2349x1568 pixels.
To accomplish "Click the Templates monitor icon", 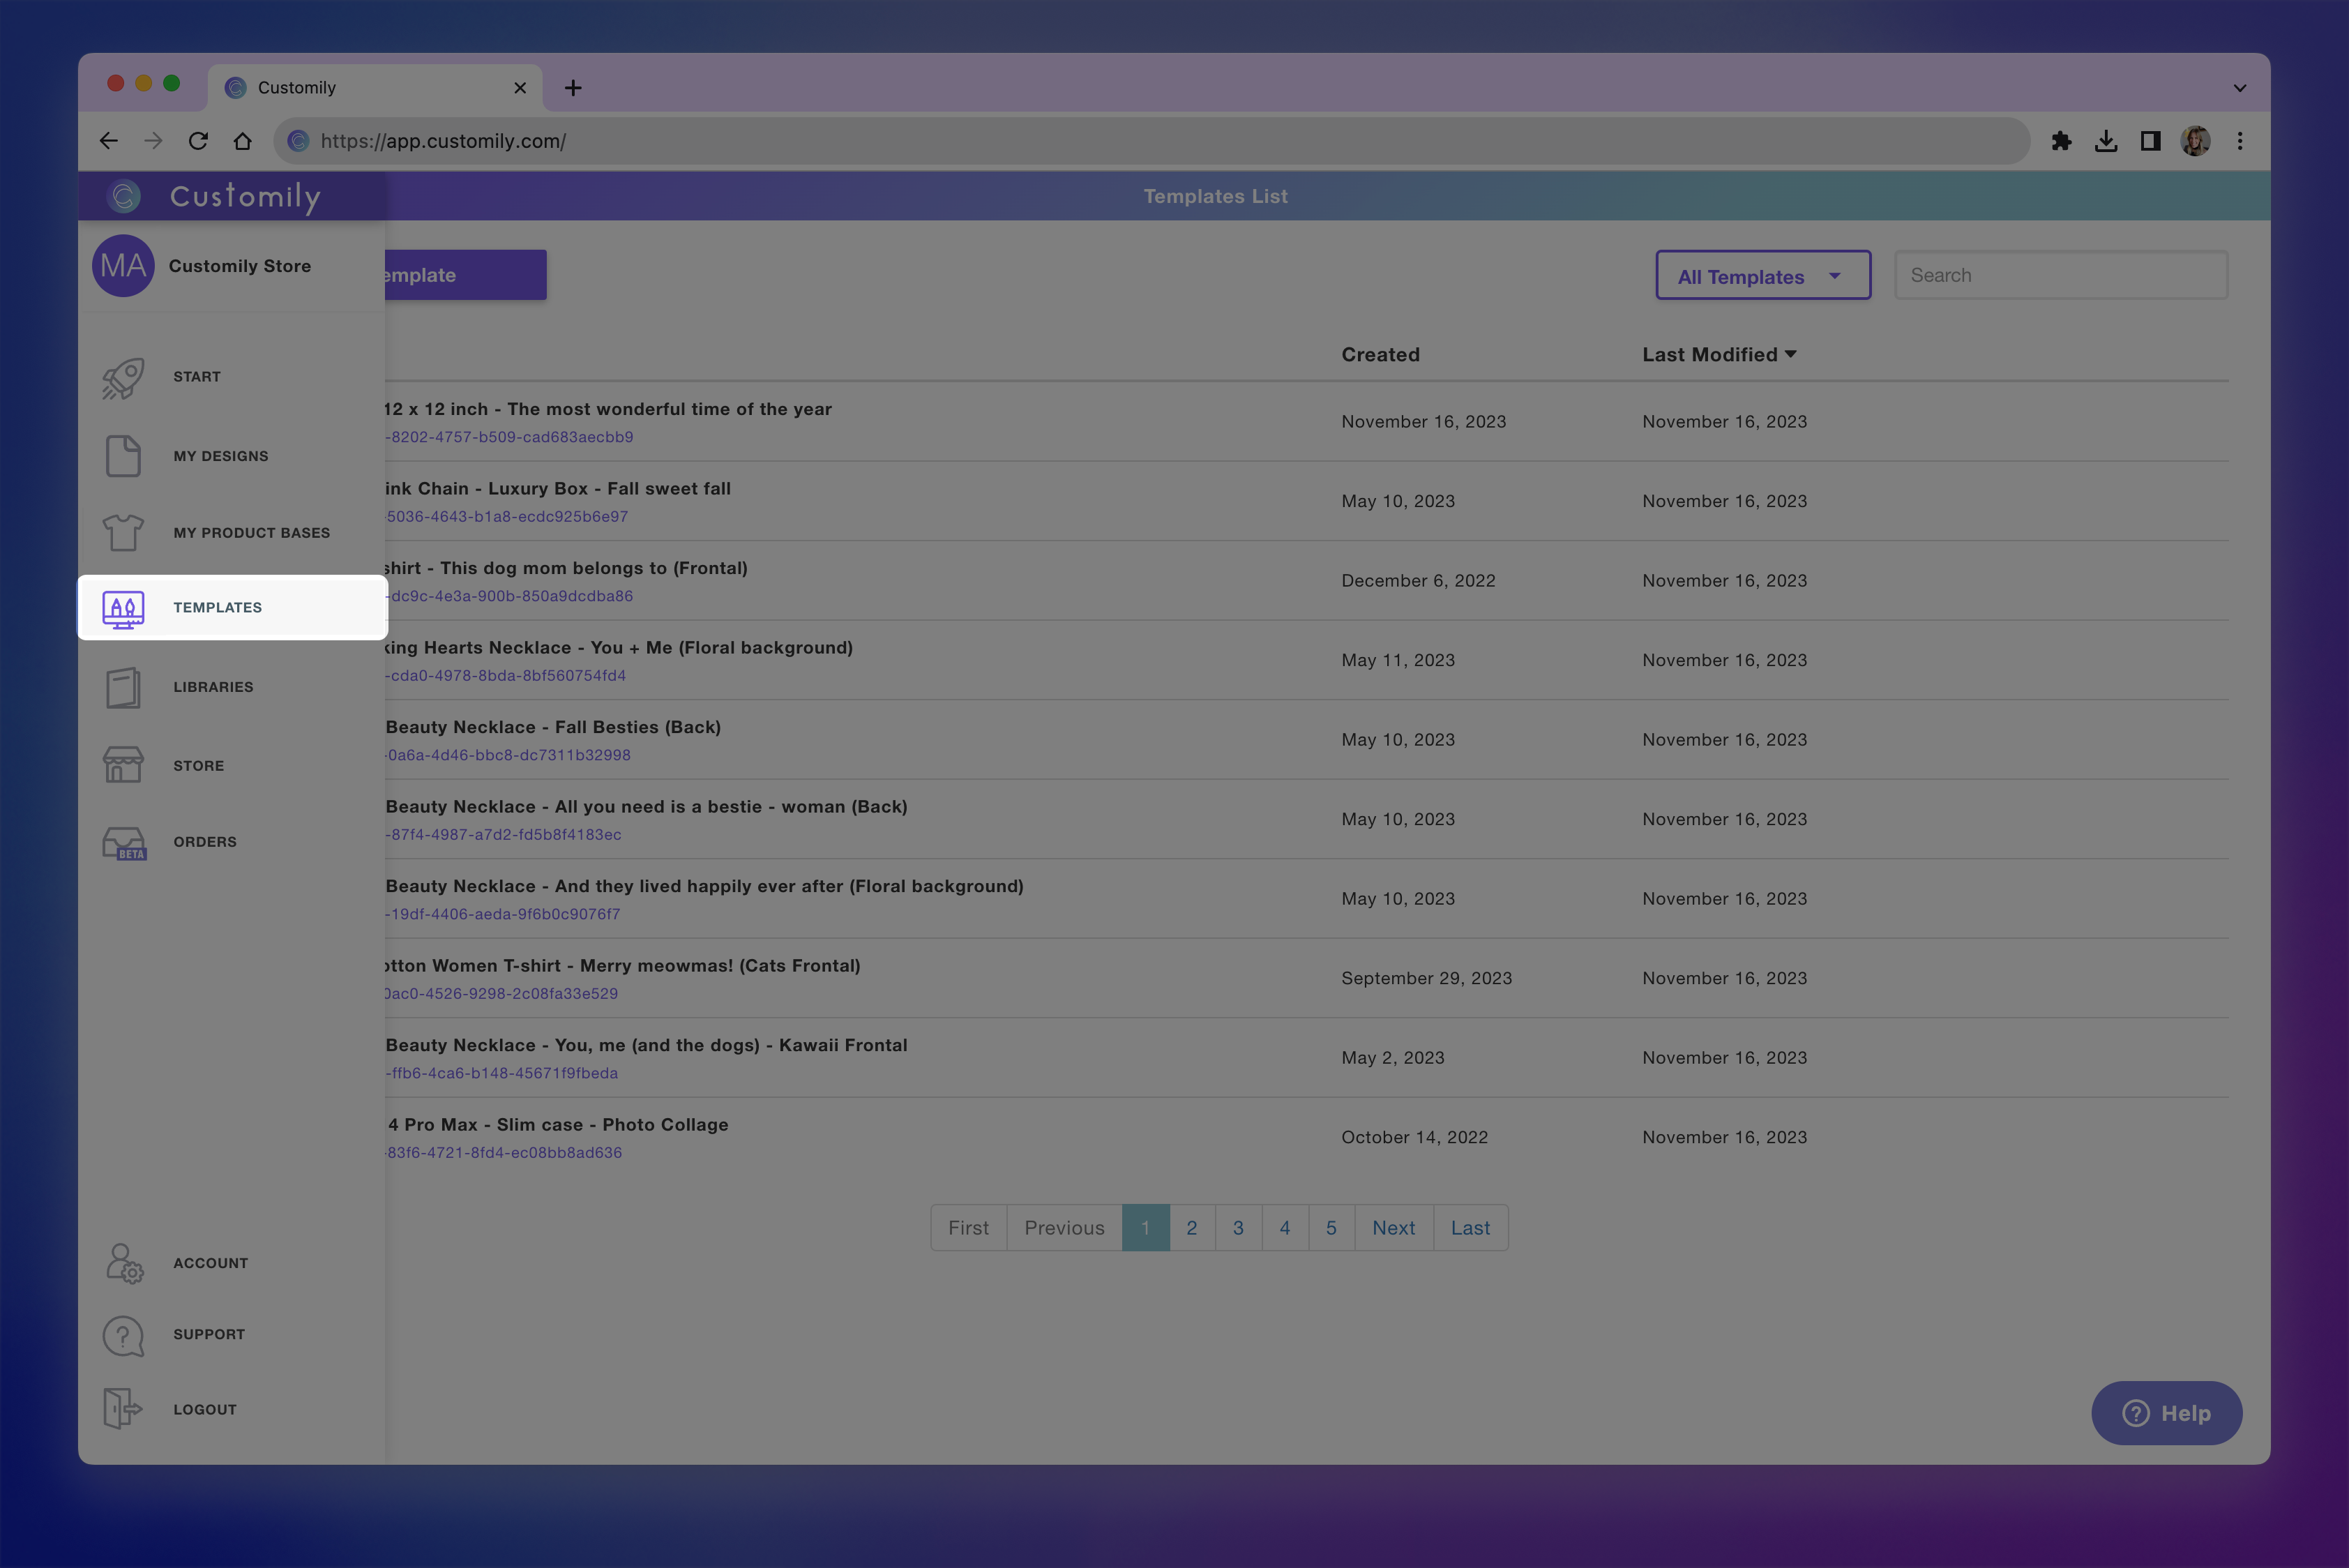I will click(123, 608).
